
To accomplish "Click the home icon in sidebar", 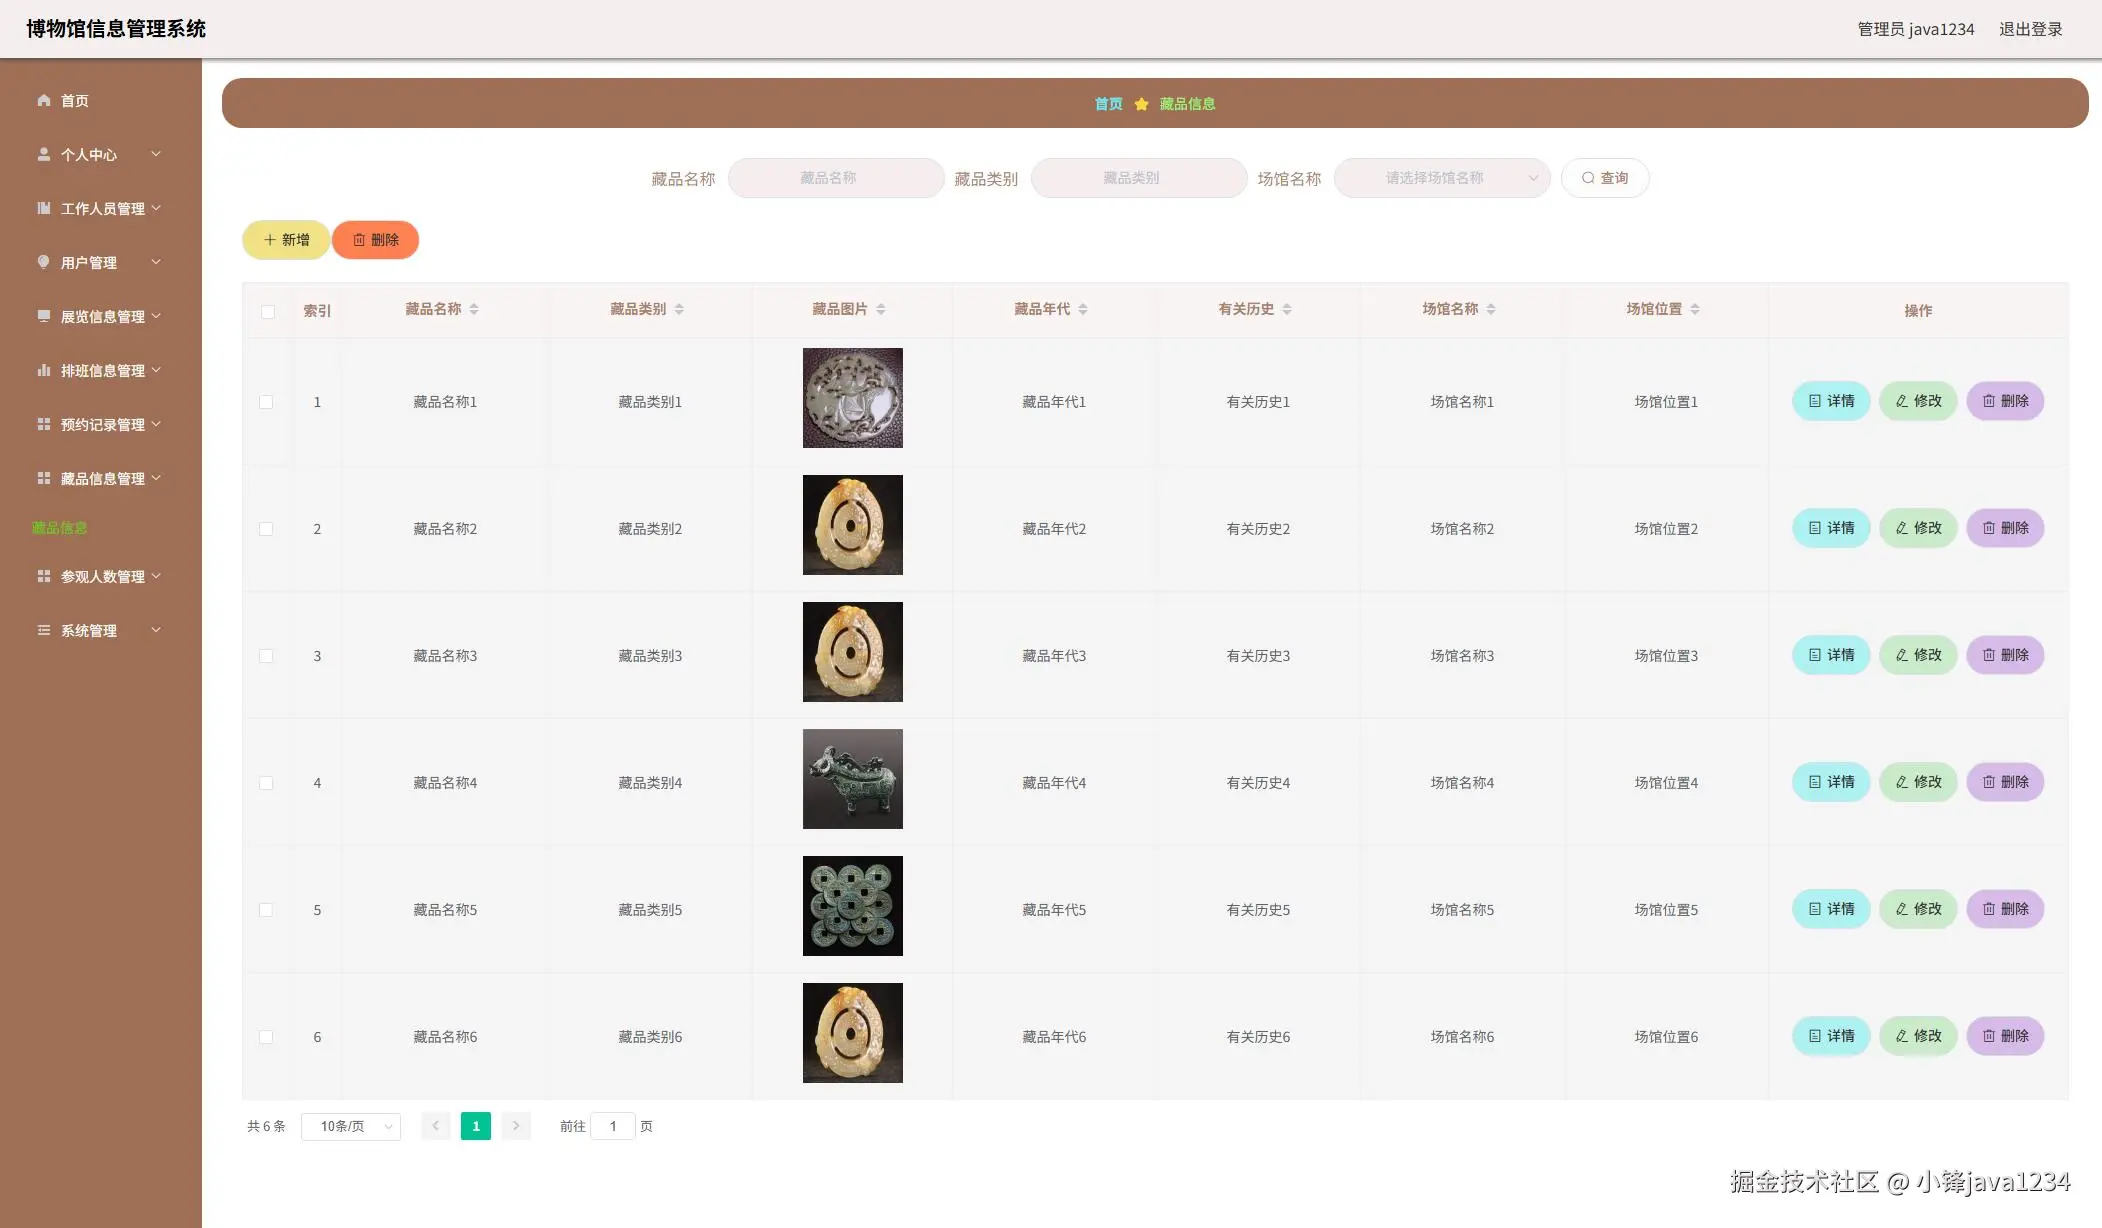I will 44,100.
